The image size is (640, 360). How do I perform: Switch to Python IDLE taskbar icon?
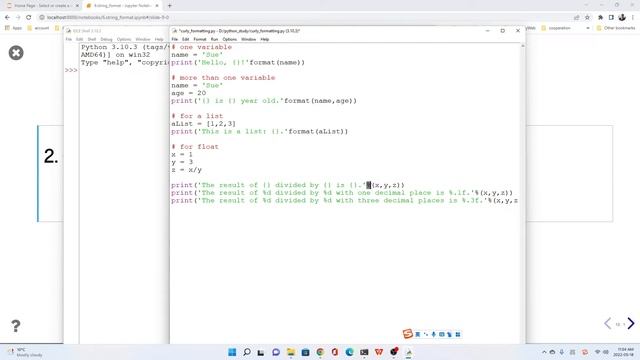tap(409, 352)
